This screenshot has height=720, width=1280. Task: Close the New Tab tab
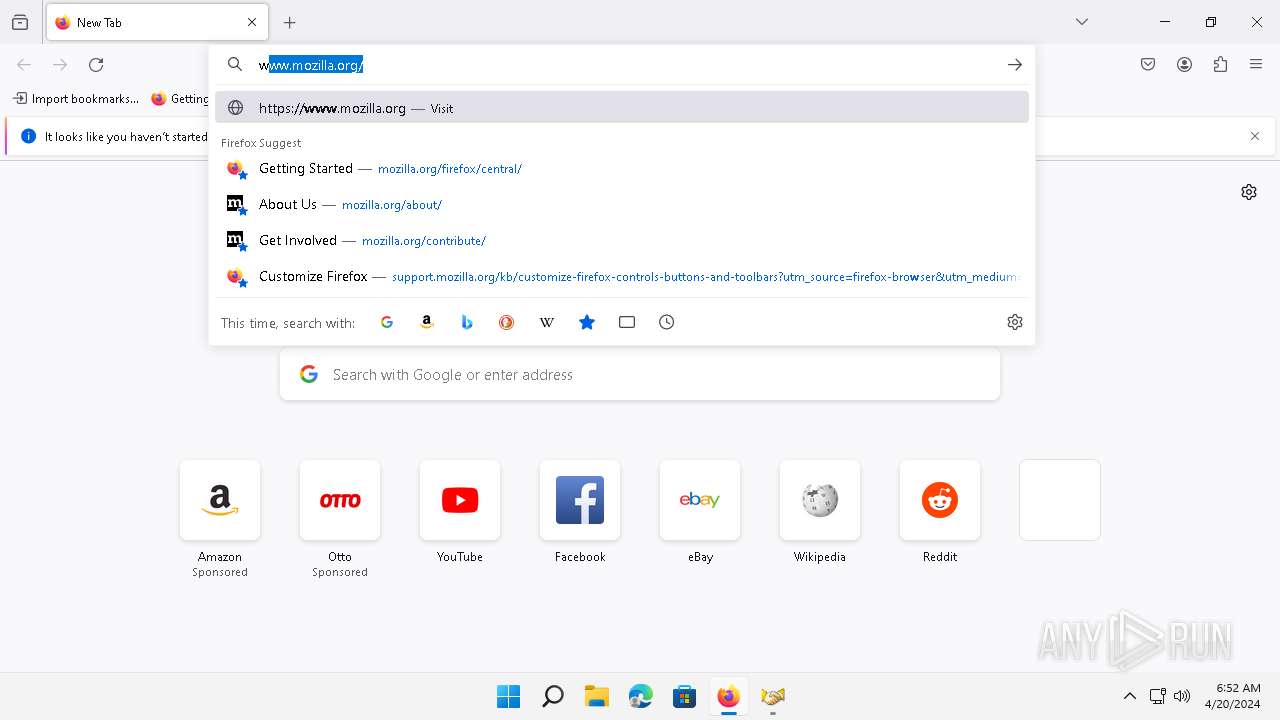(x=252, y=22)
